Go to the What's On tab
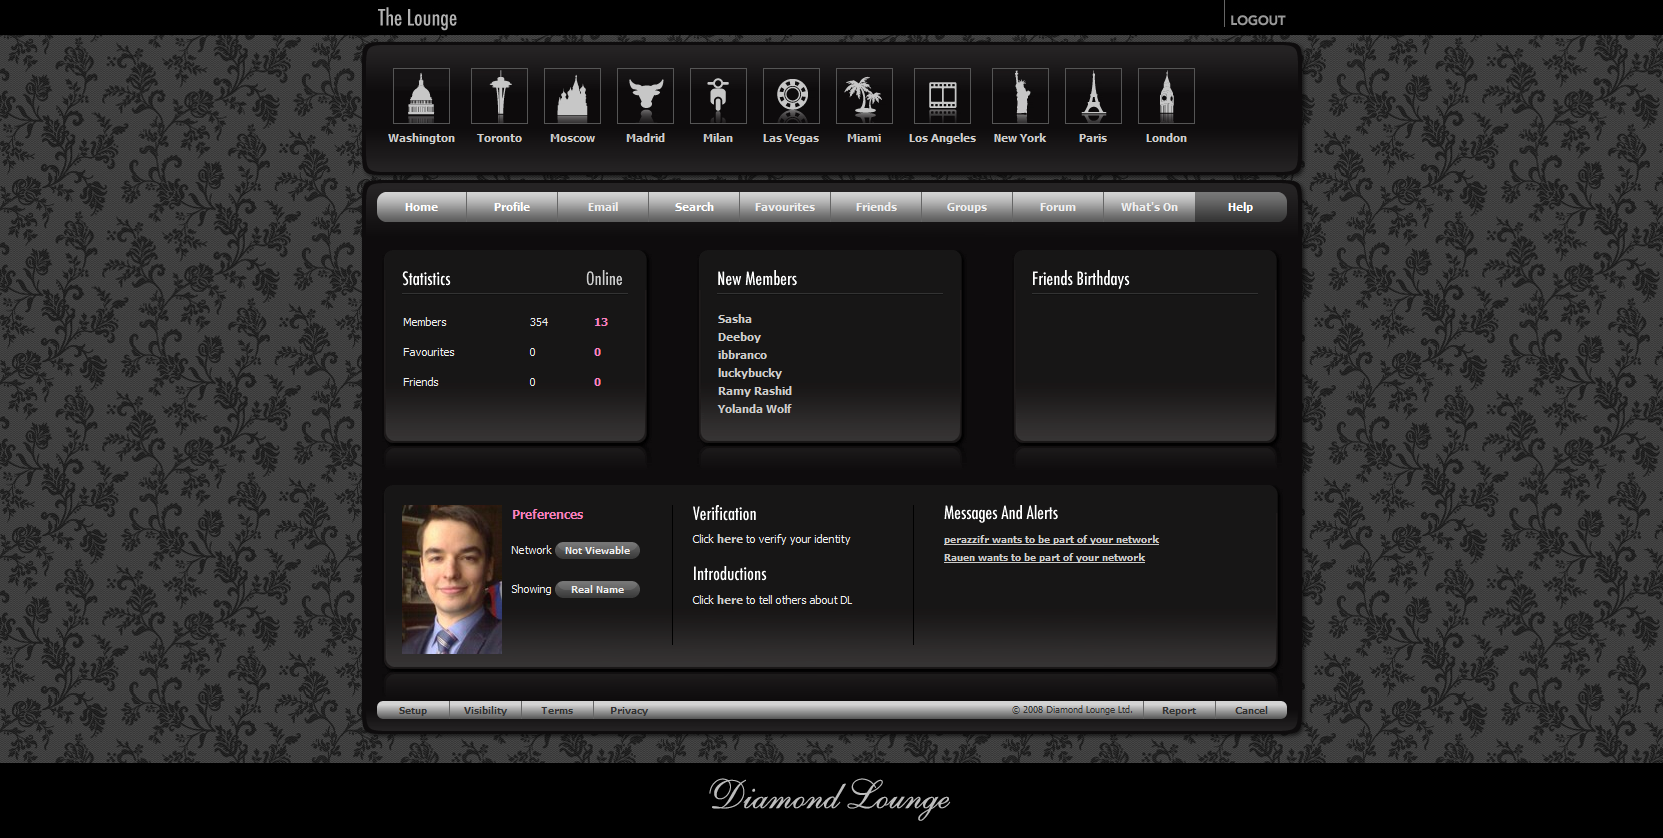1663x838 pixels. (x=1149, y=207)
